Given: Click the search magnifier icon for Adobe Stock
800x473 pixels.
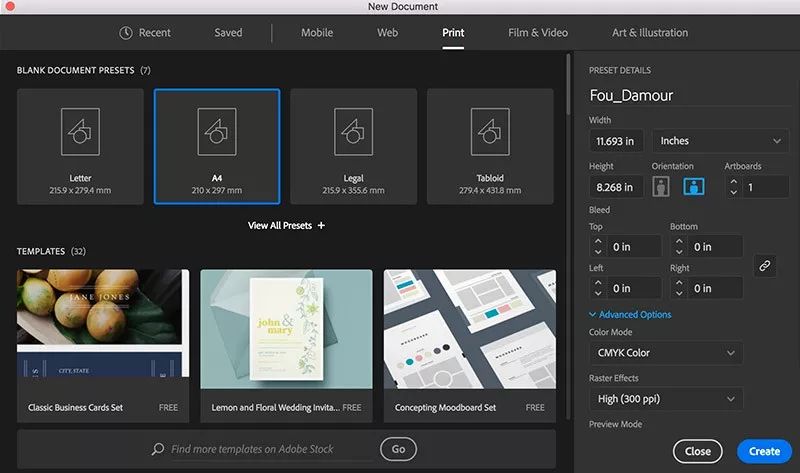Looking at the screenshot, I should [158, 449].
